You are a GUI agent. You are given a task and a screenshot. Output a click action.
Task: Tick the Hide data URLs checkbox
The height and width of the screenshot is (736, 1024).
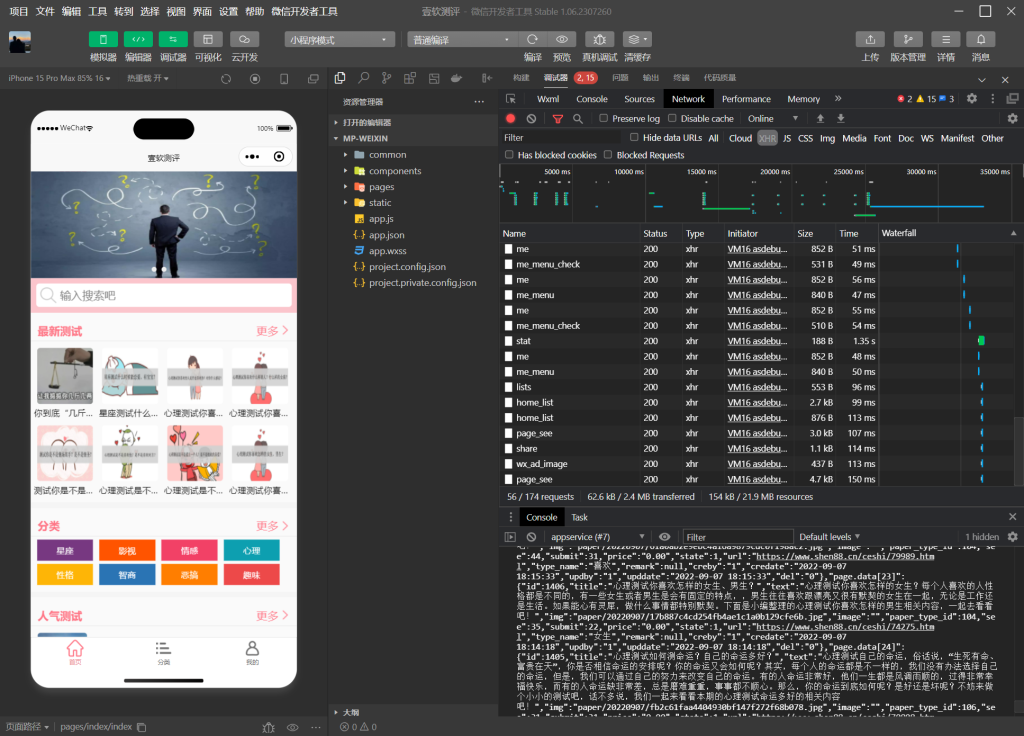click(x=634, y=138)
